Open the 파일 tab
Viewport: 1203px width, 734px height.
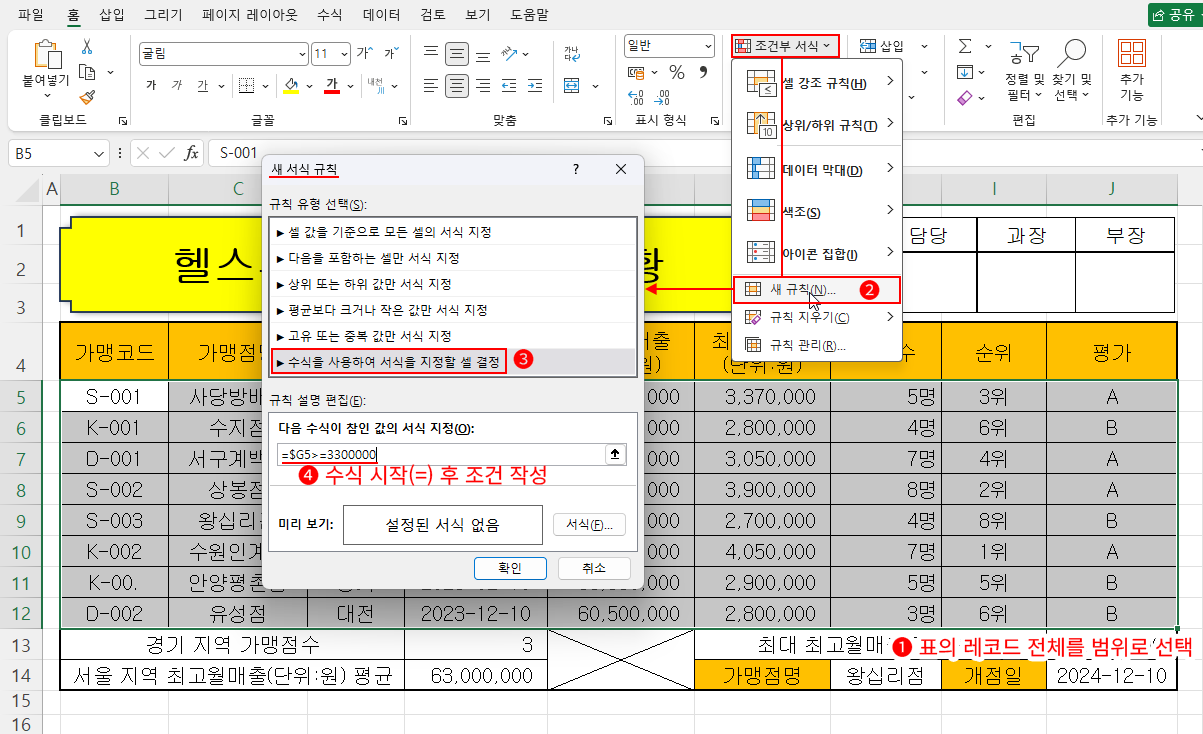31,15
